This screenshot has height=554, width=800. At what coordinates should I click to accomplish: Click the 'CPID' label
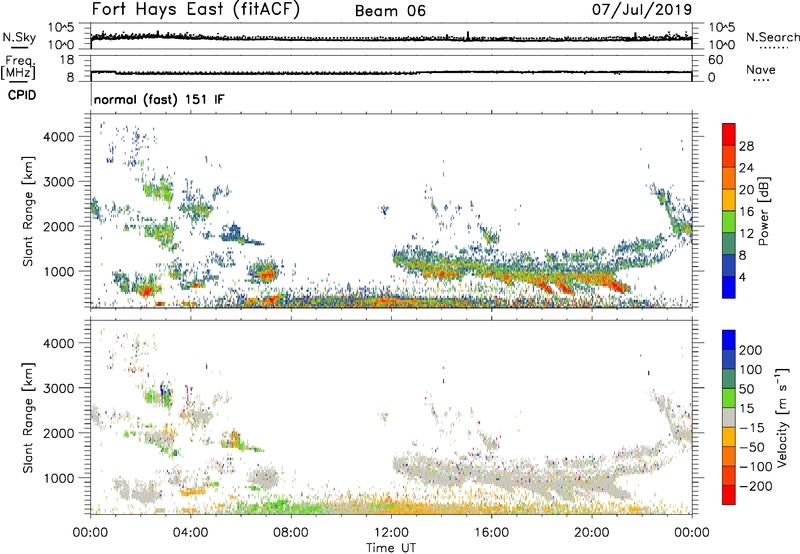[22, 95]
